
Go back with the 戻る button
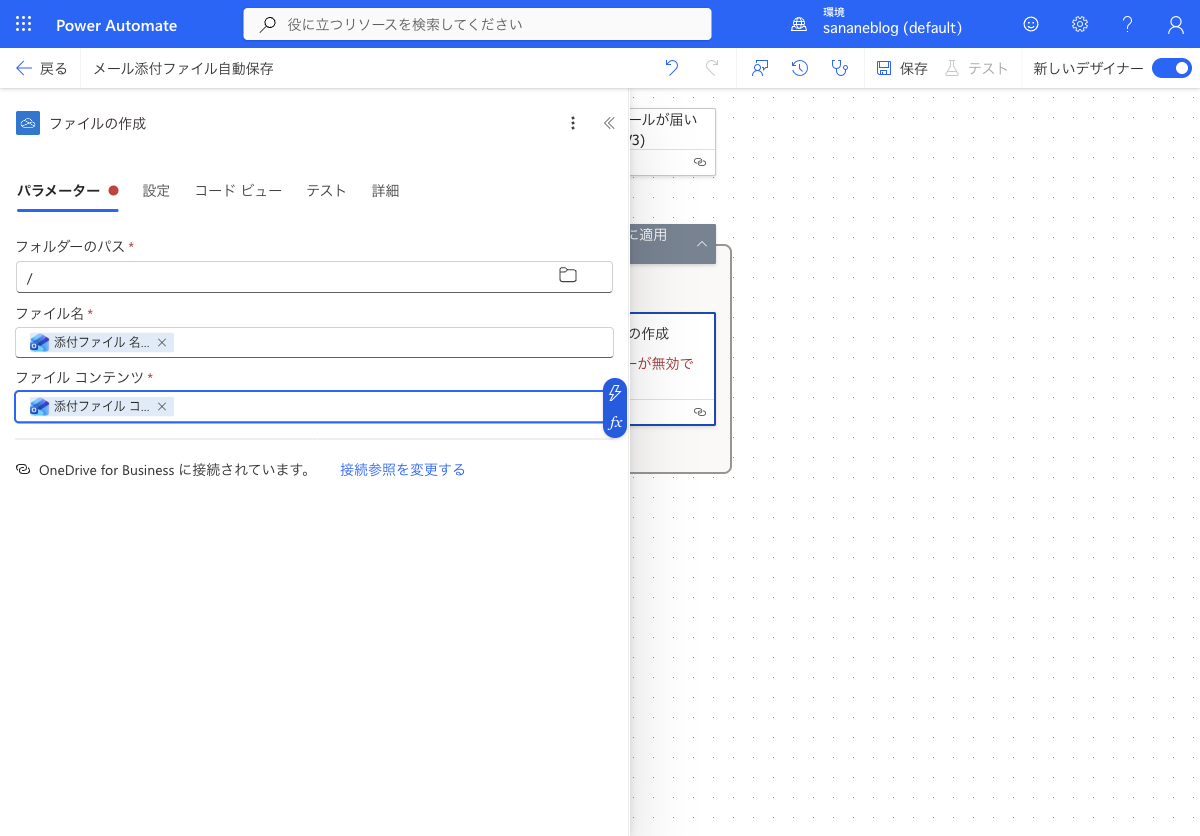click(42, 68)
